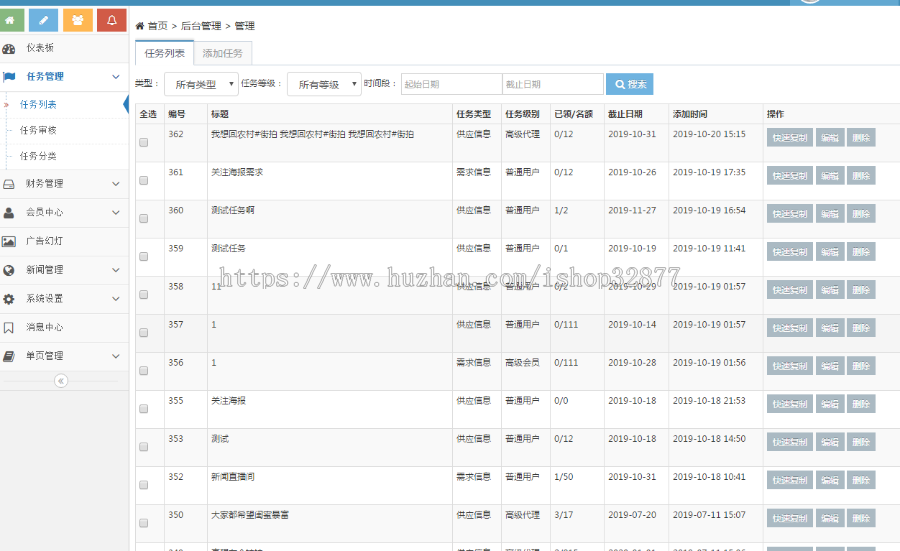Click 截止日期 column header
The height and width of the screenshot is (551, 900).
coord(625,114)
